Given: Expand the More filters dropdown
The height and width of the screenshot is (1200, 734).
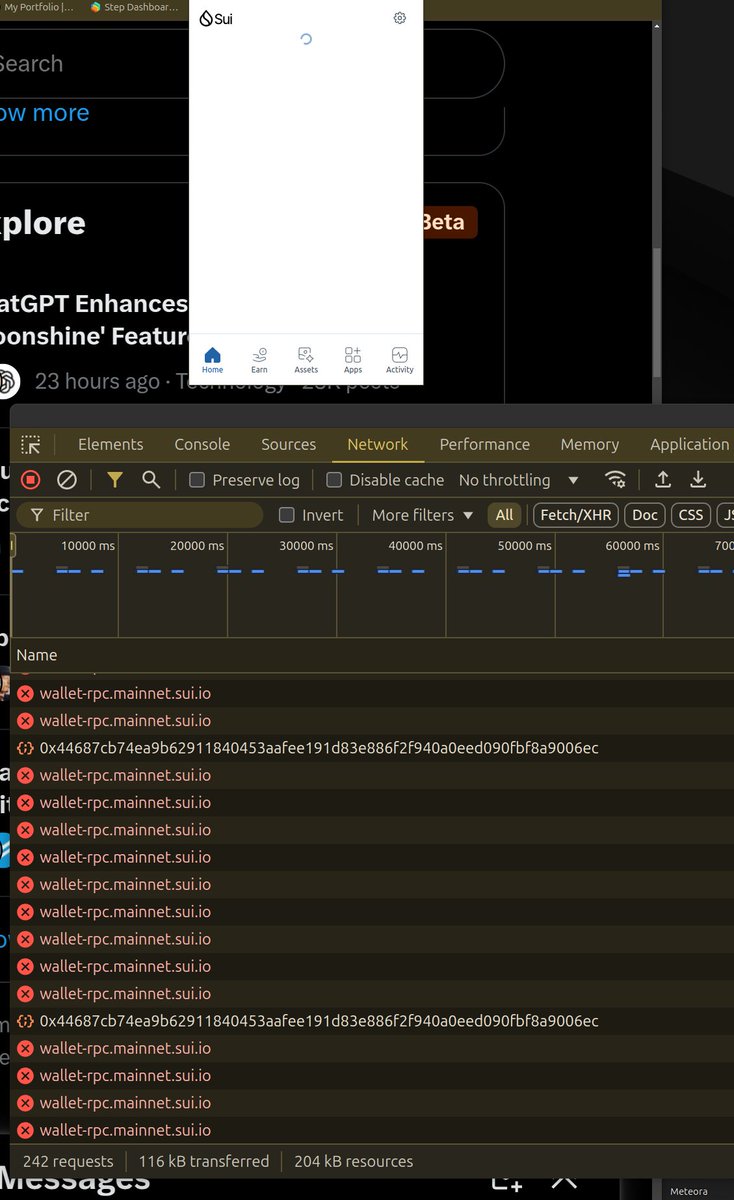Looking at the screenshot, I should point(422,515).
